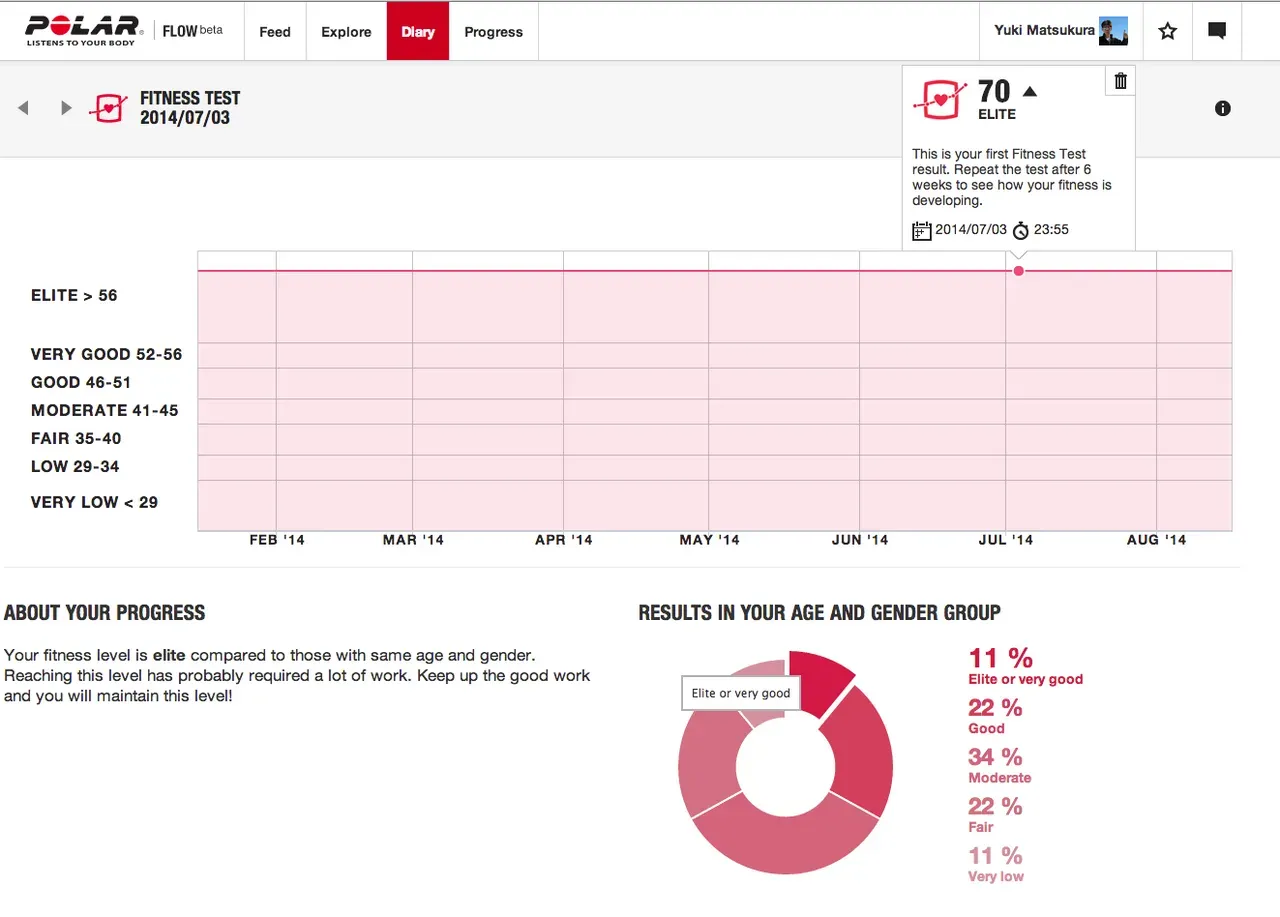Click the upward arrow beside the score 70

tap(1028, 90)
